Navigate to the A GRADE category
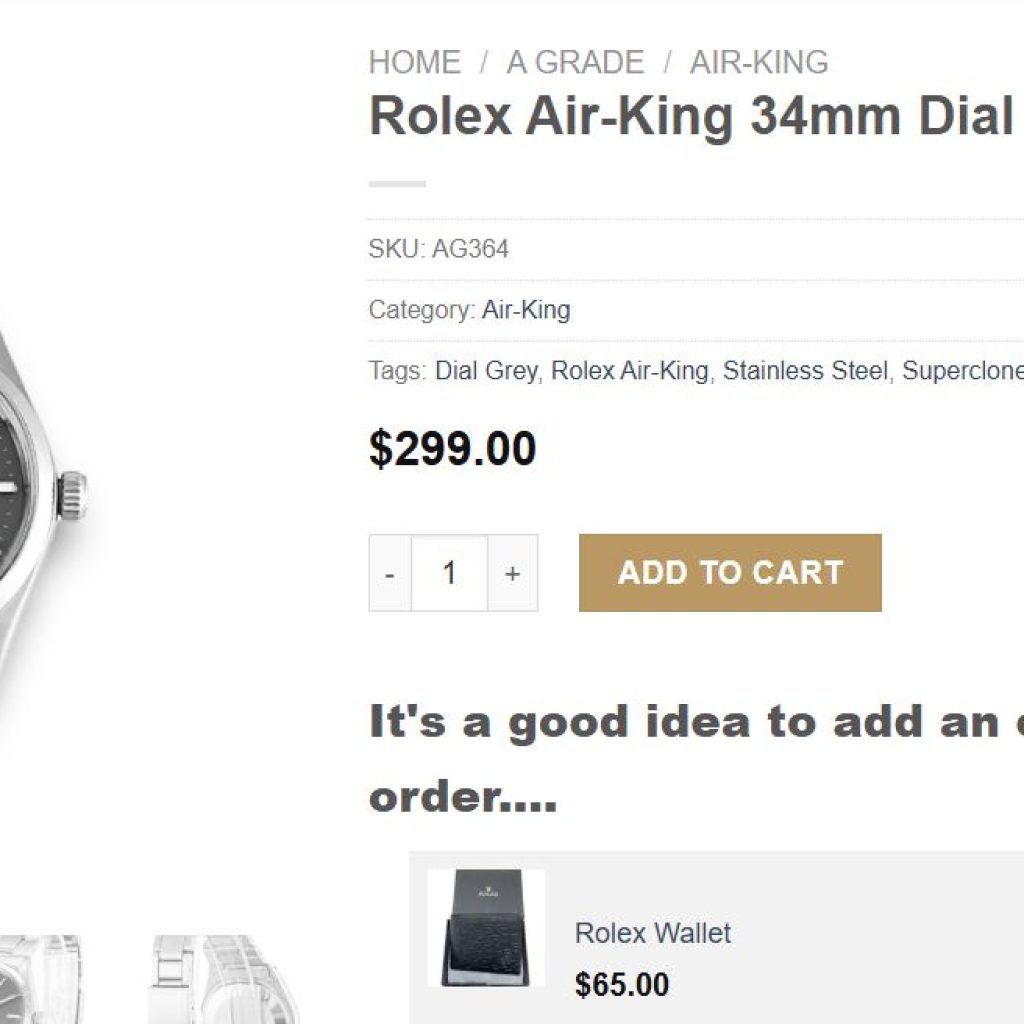The image size is (1024, 1024). coord(575,62)
